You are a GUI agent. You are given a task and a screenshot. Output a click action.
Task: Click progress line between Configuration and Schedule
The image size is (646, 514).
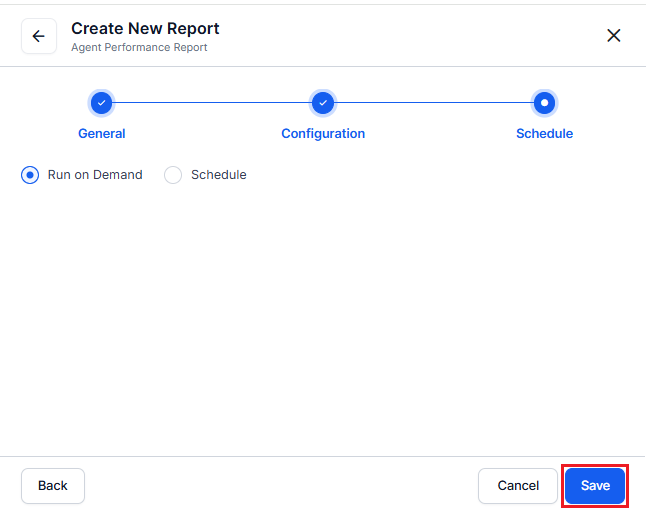tap(433, 102)
